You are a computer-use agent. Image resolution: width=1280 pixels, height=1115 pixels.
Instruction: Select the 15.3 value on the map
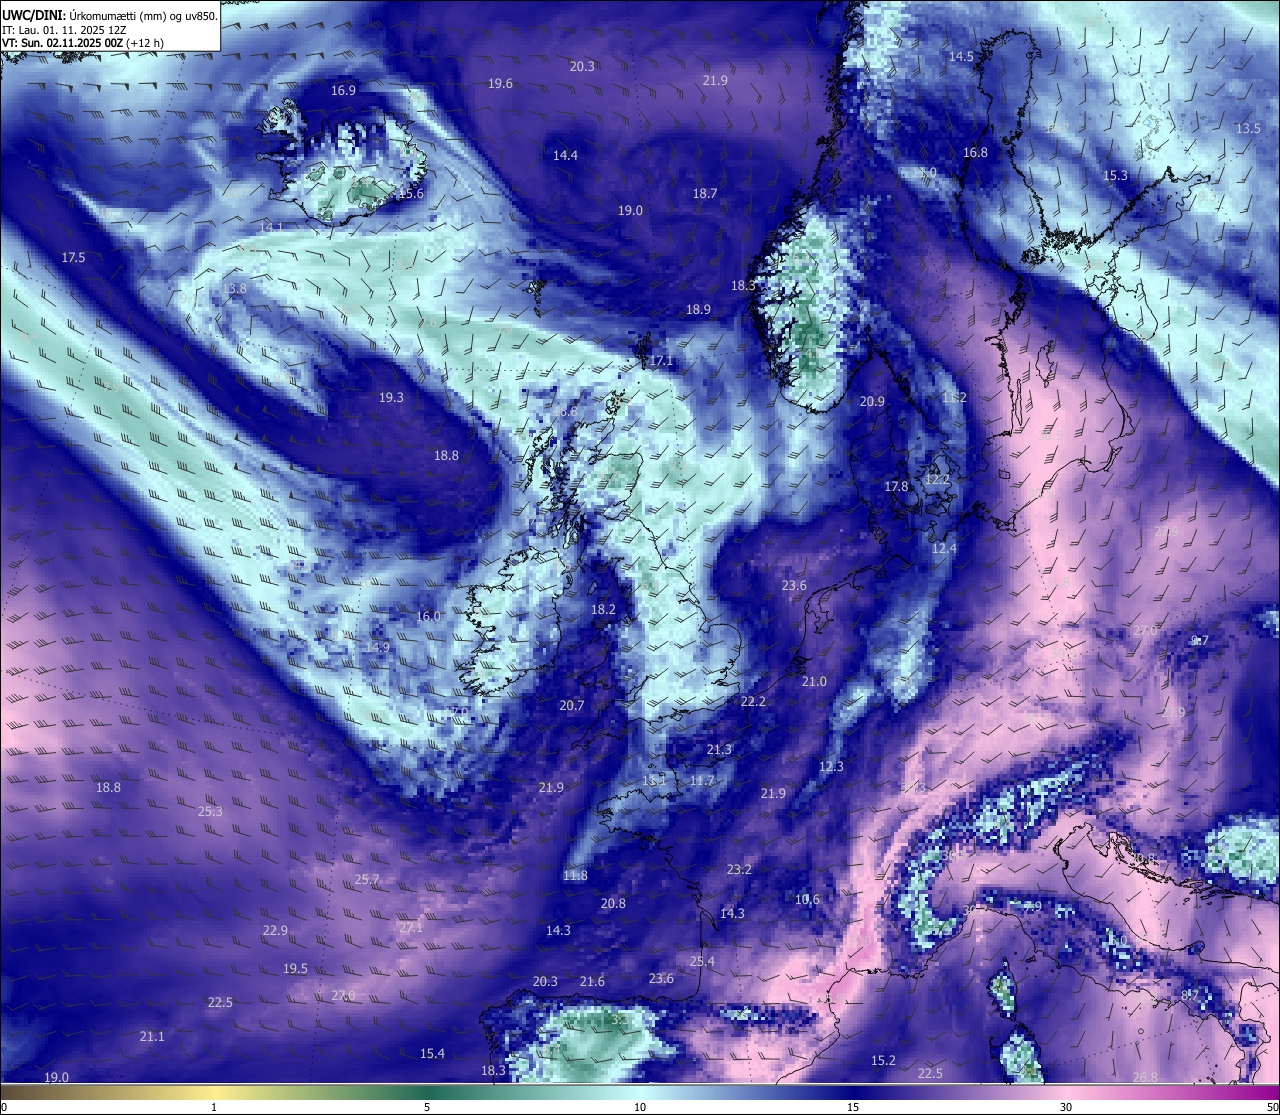coord(1115,175)
